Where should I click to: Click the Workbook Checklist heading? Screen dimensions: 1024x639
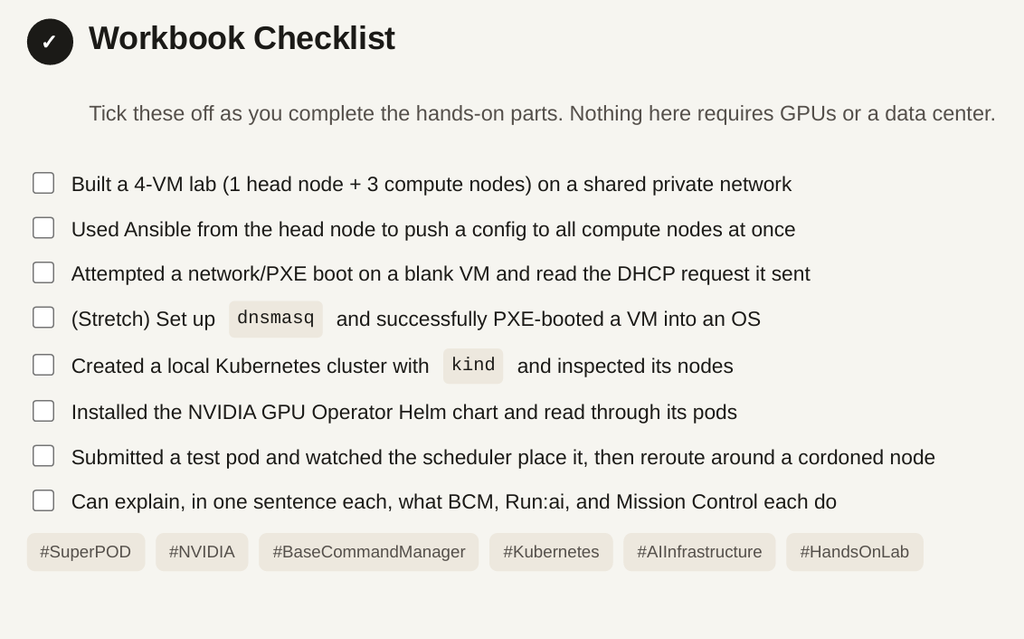242,39
